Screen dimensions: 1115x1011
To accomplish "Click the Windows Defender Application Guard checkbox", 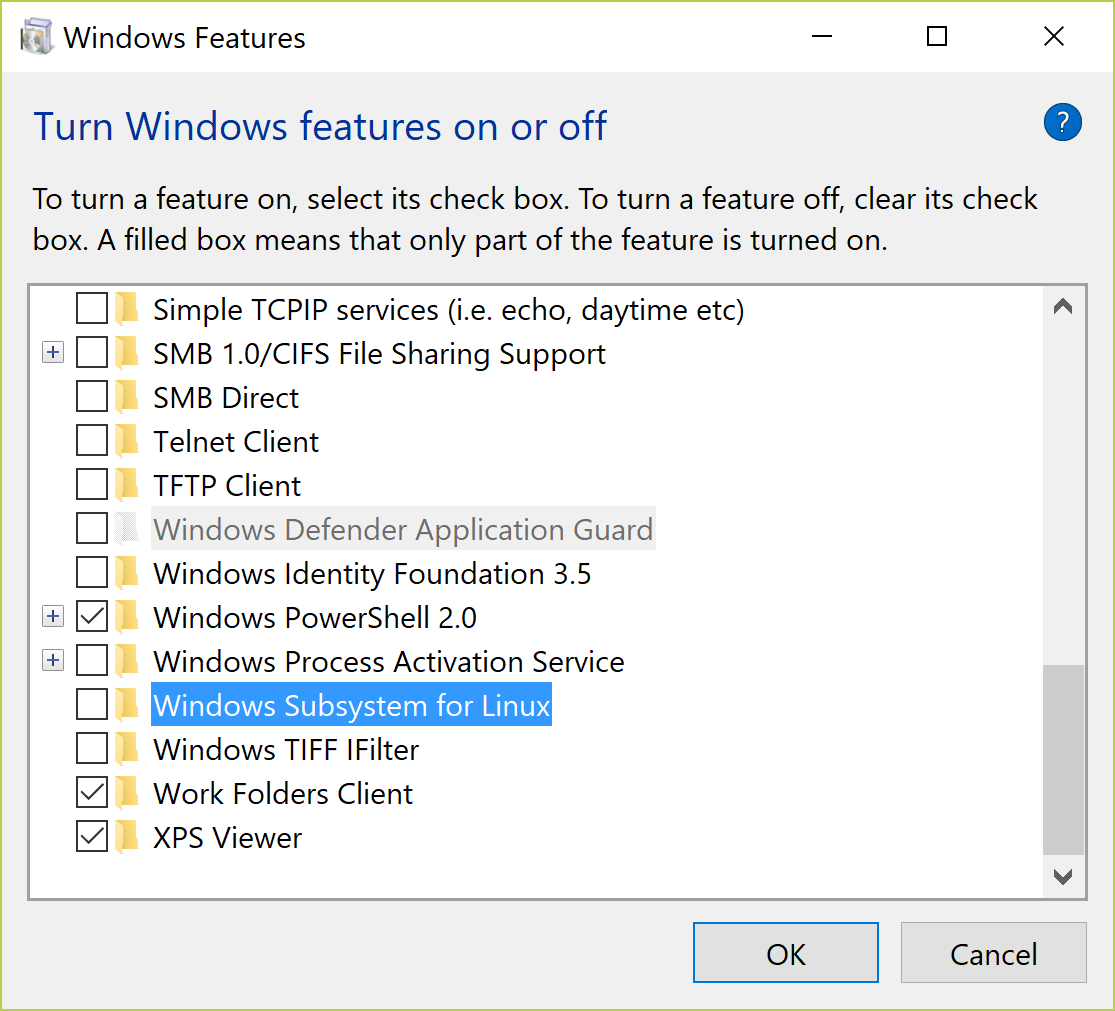I will click(x=92, y=528).
